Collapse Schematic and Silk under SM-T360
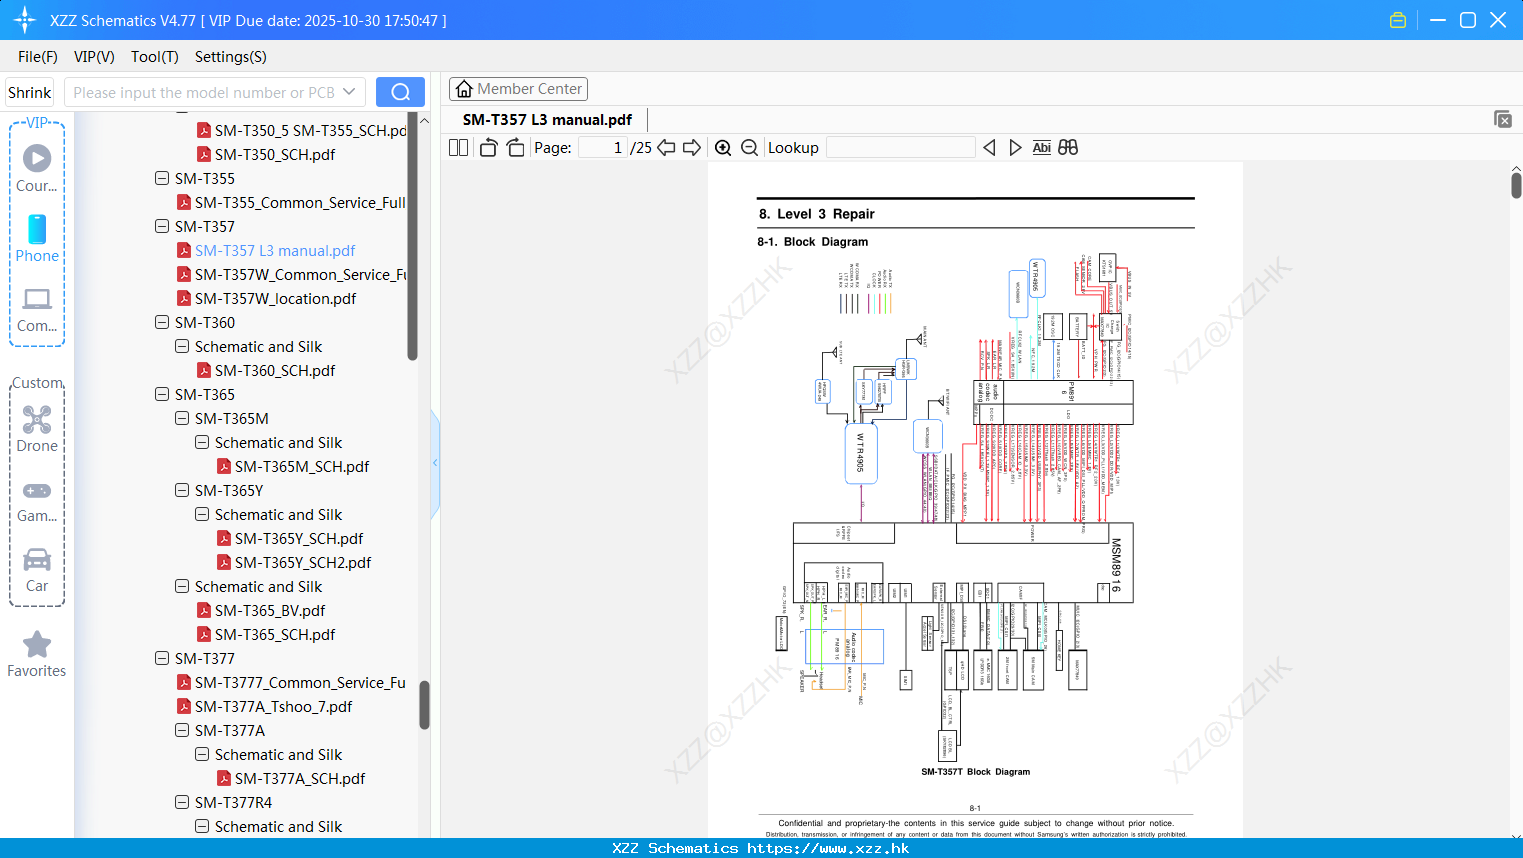This screenshot has width=1523, height=858. tap(182, 347)
